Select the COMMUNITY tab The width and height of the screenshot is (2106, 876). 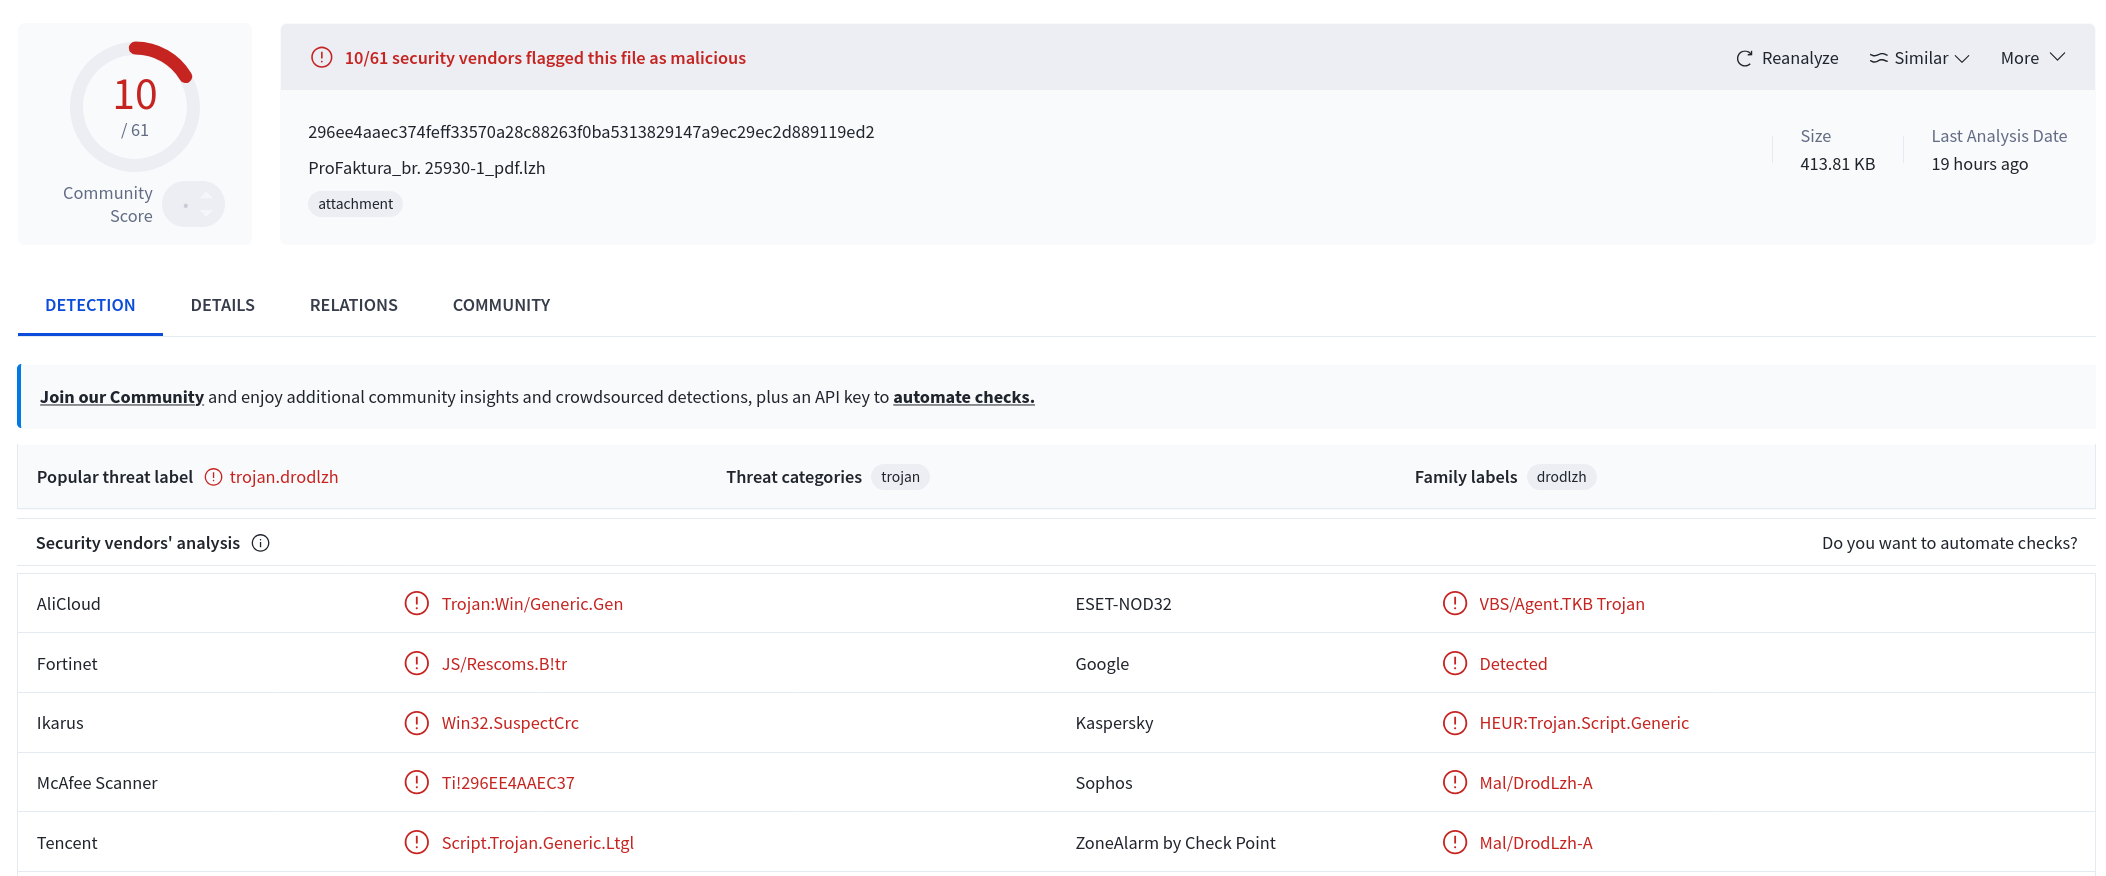(x=501, y=305)
